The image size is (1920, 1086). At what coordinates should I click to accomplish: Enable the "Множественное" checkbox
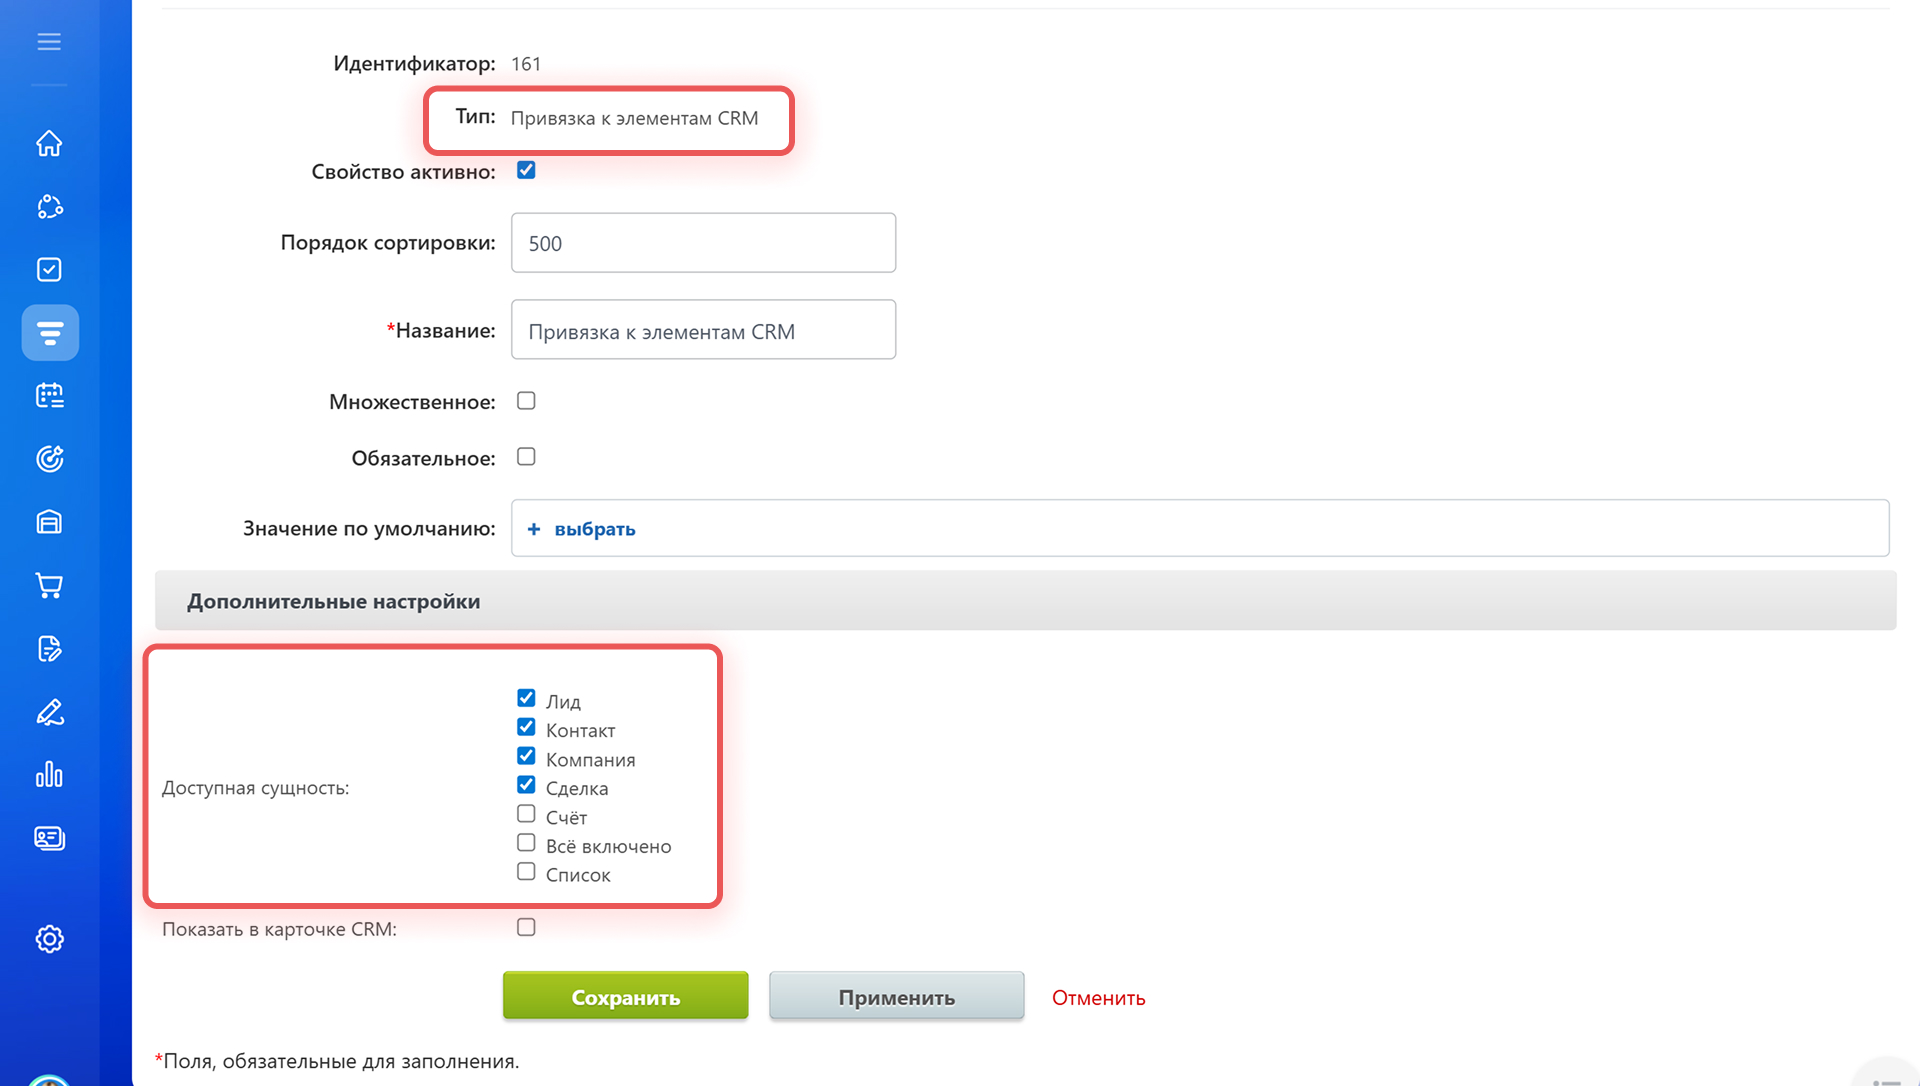(x=526, y=401)
